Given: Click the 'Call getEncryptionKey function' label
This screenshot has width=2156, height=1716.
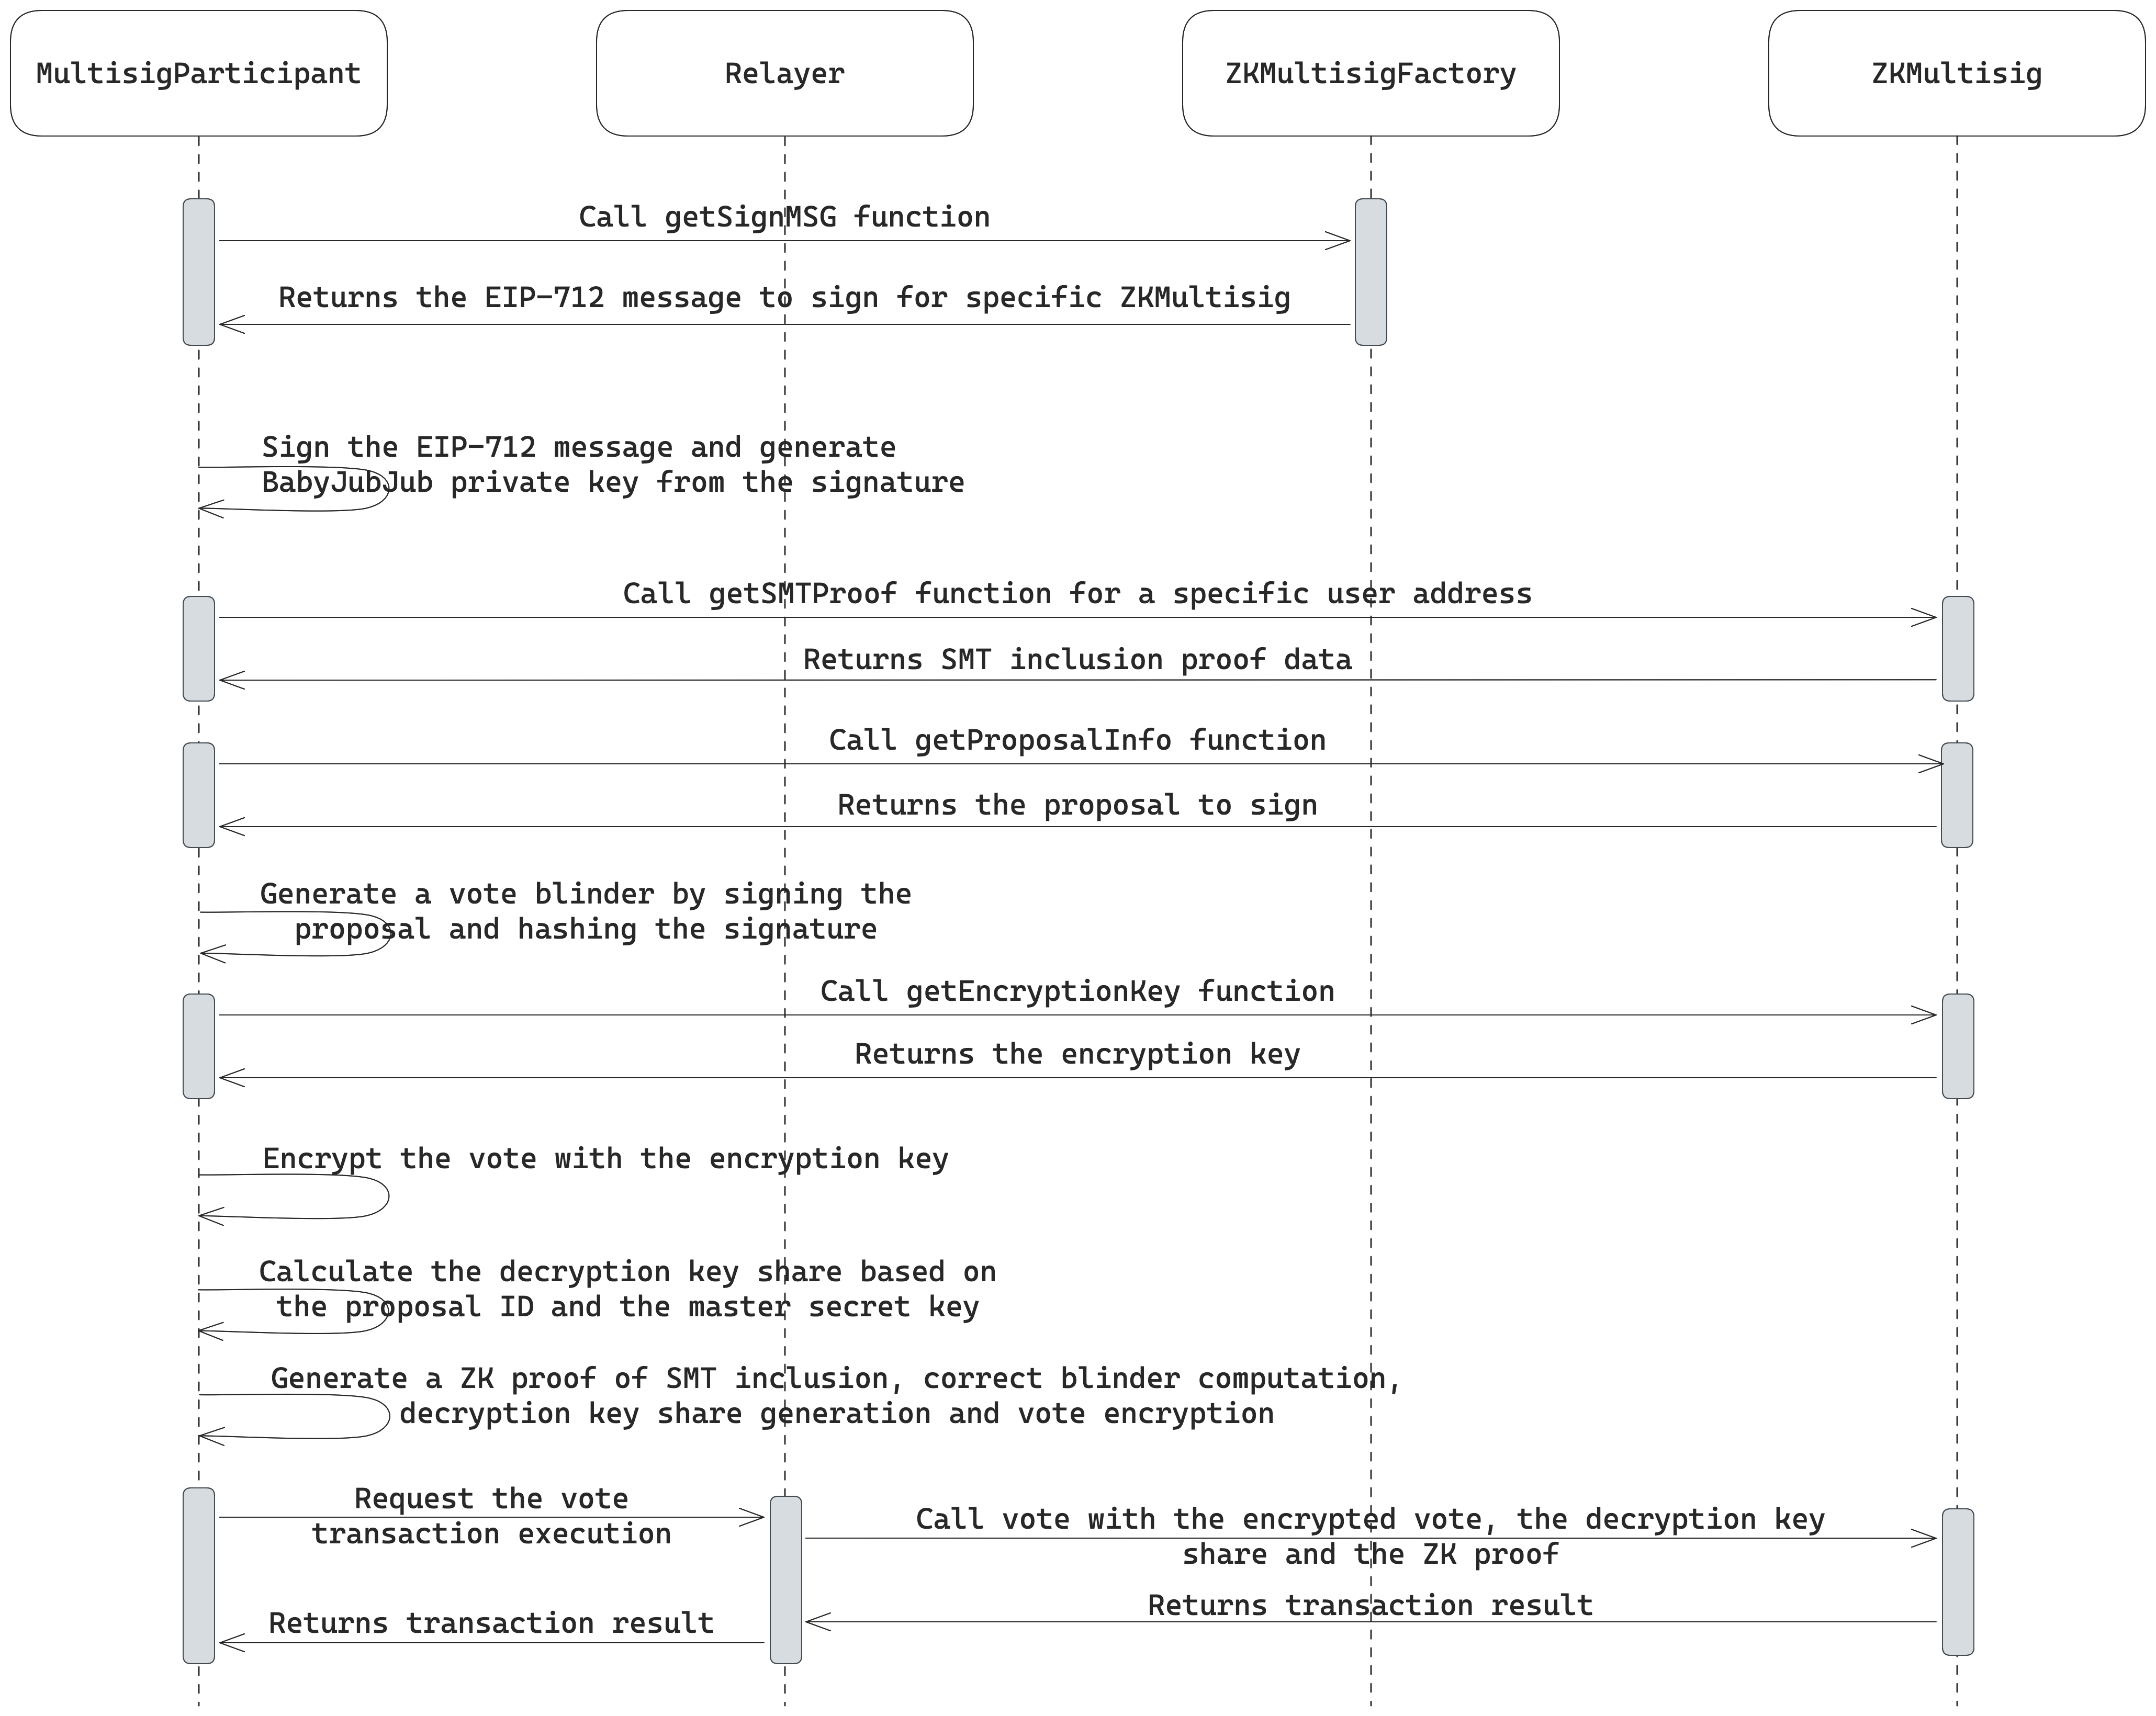Looking at the screenshot, I should point(1077,992).
